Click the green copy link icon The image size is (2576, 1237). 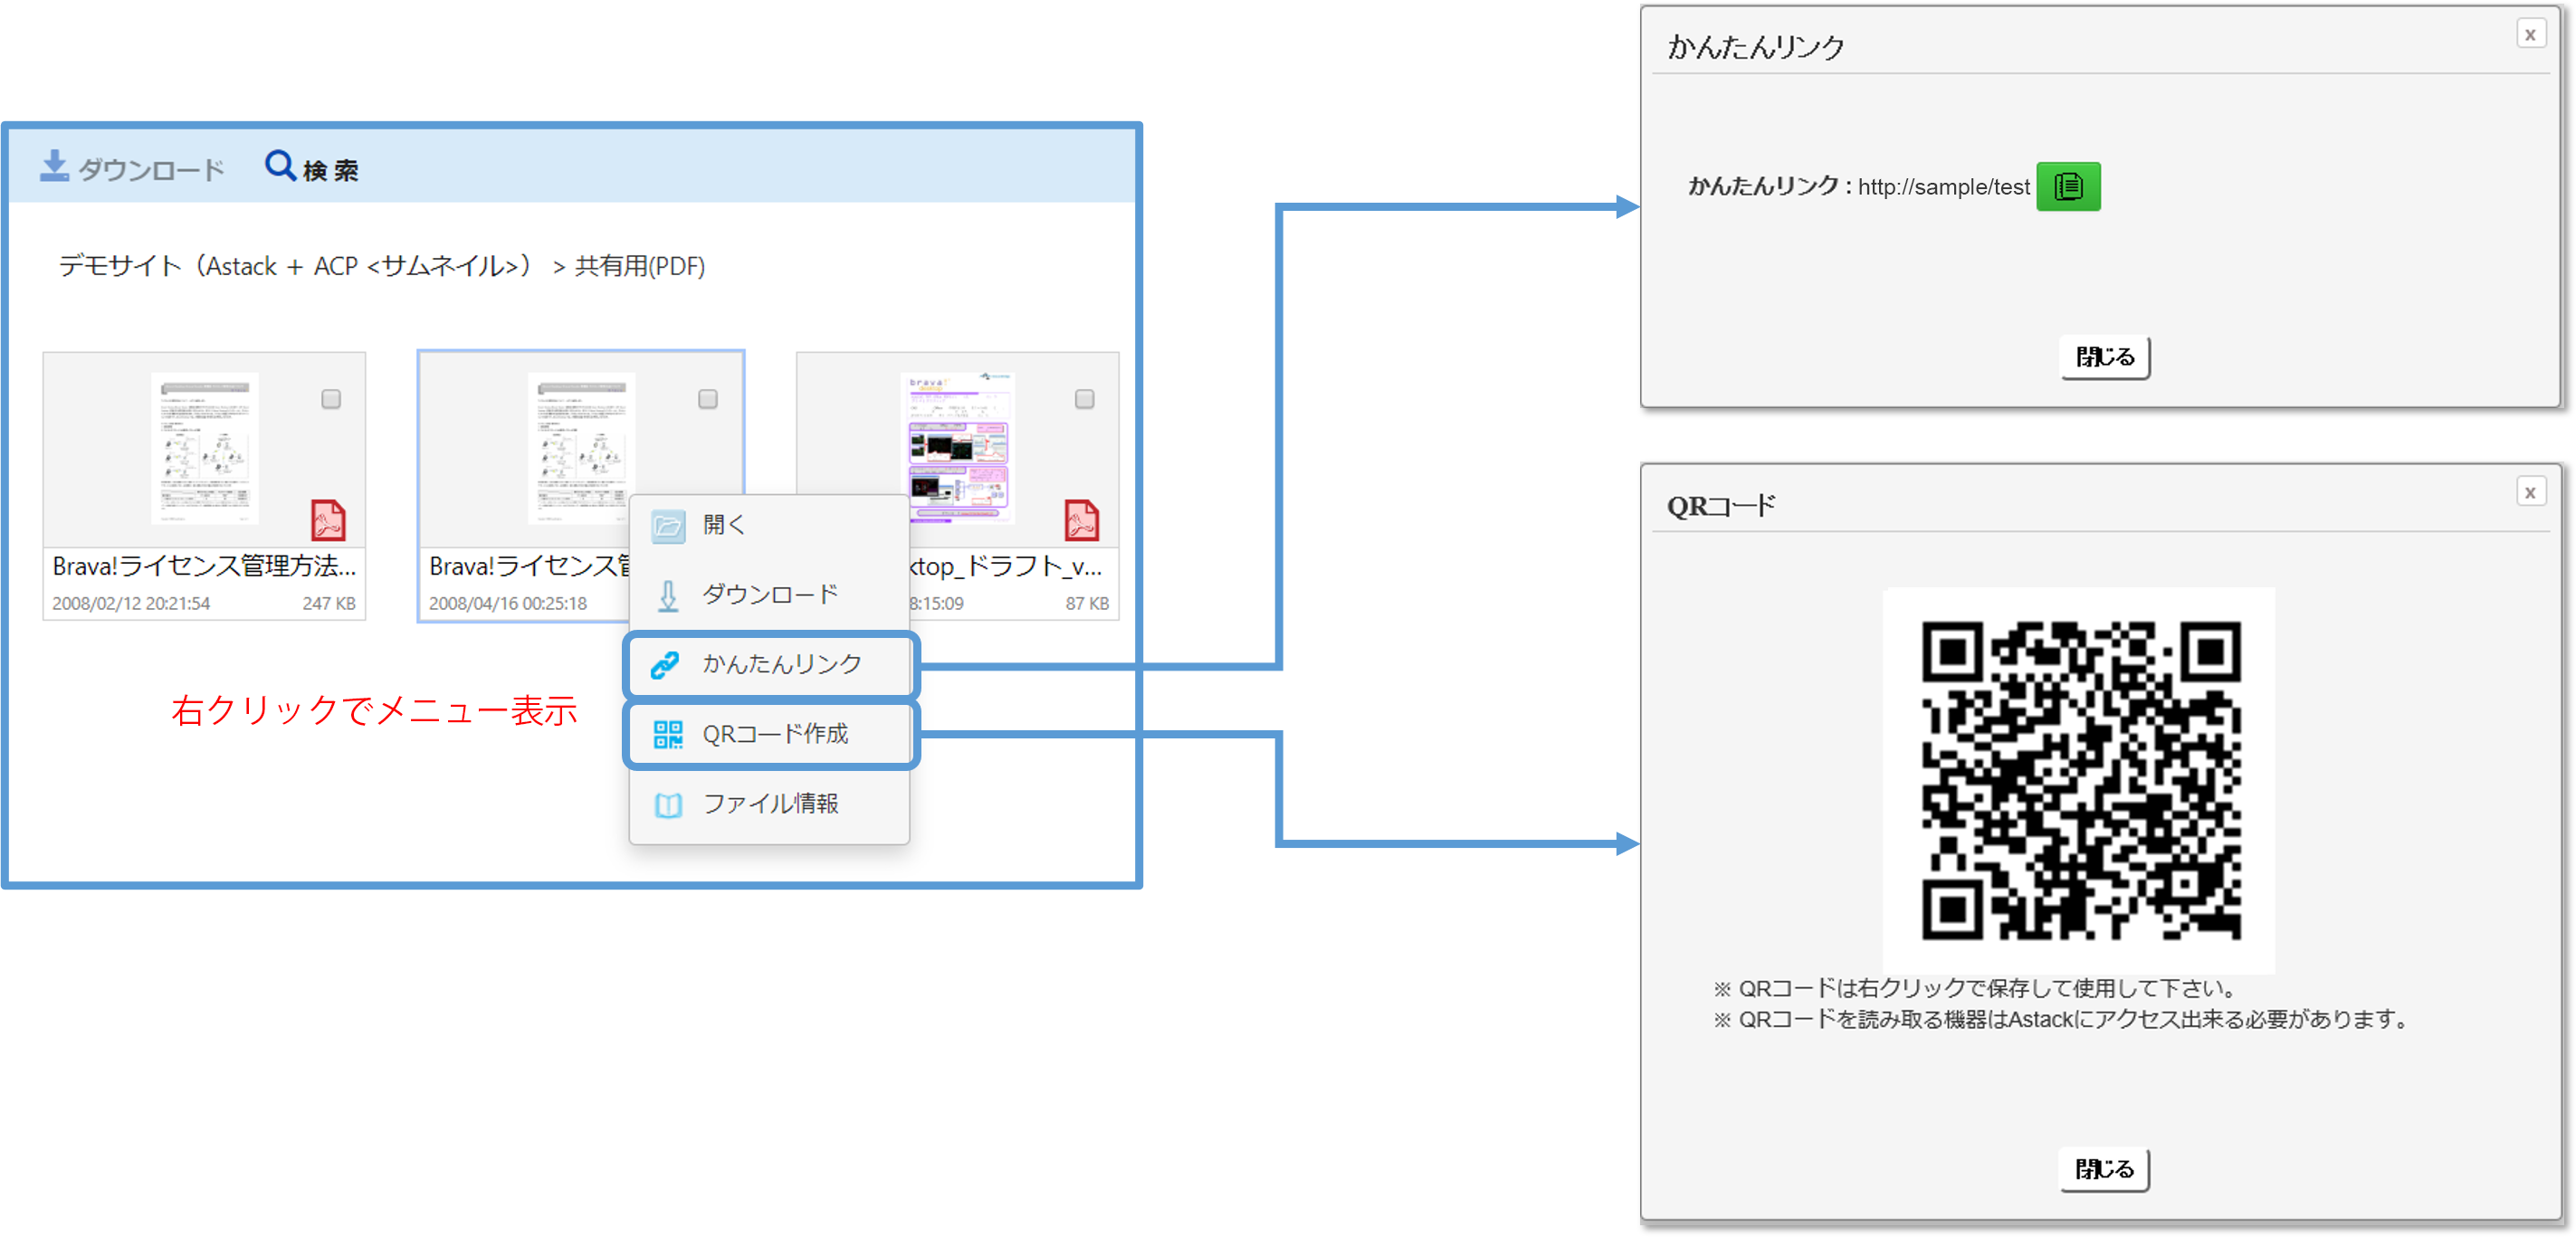tap(2068, 187)
